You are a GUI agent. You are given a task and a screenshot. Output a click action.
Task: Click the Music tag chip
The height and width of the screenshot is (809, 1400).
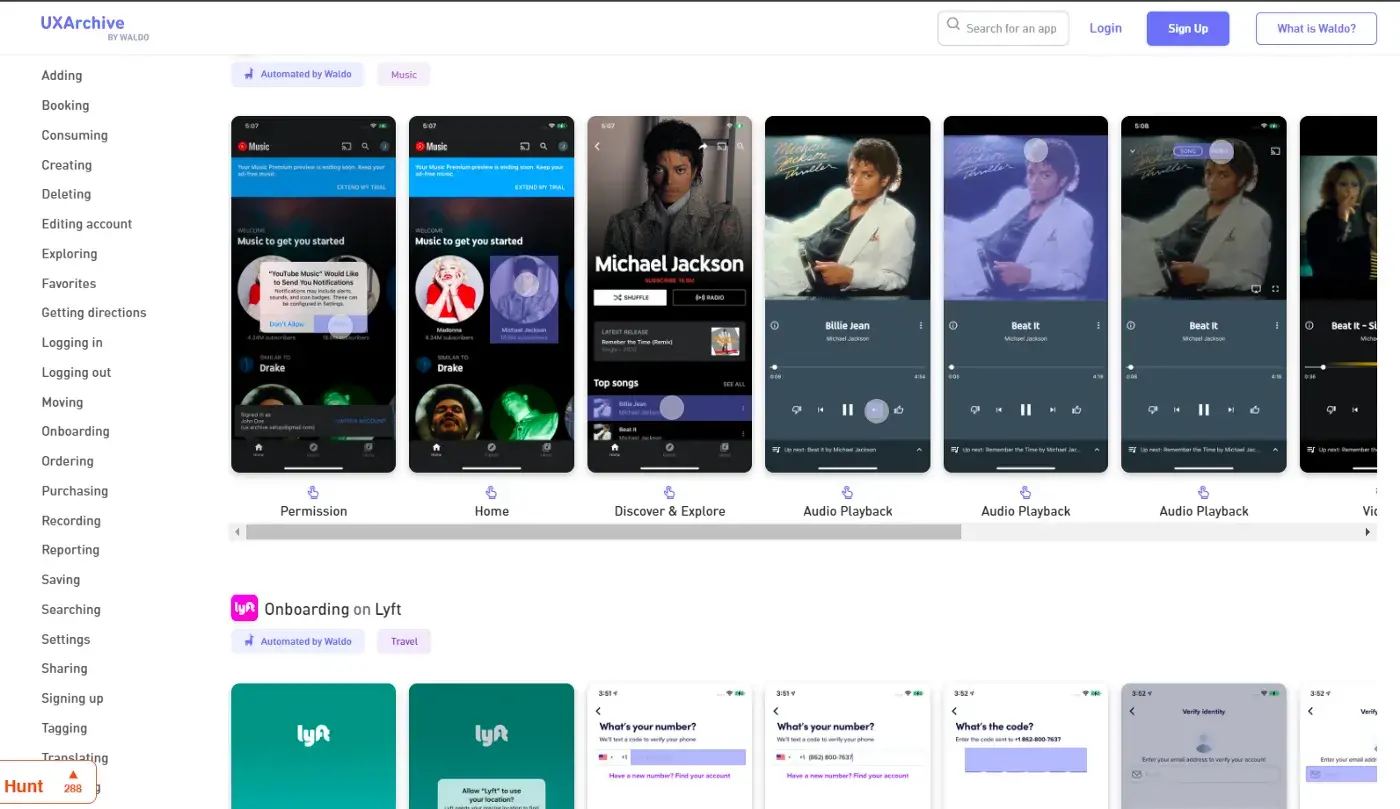click(404, 74)
